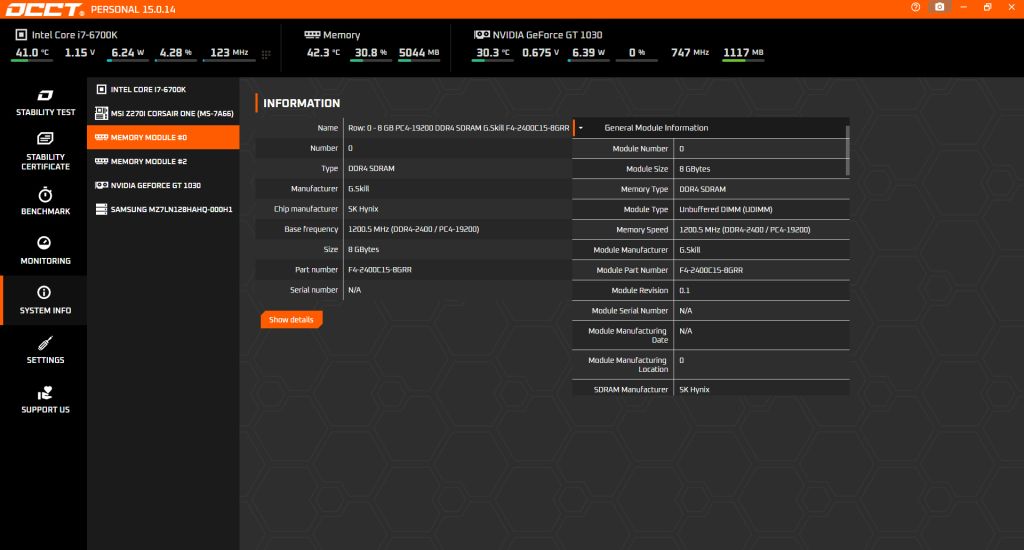Click the Intel Core i7-6700K header CPU icon

click(21, 35)
